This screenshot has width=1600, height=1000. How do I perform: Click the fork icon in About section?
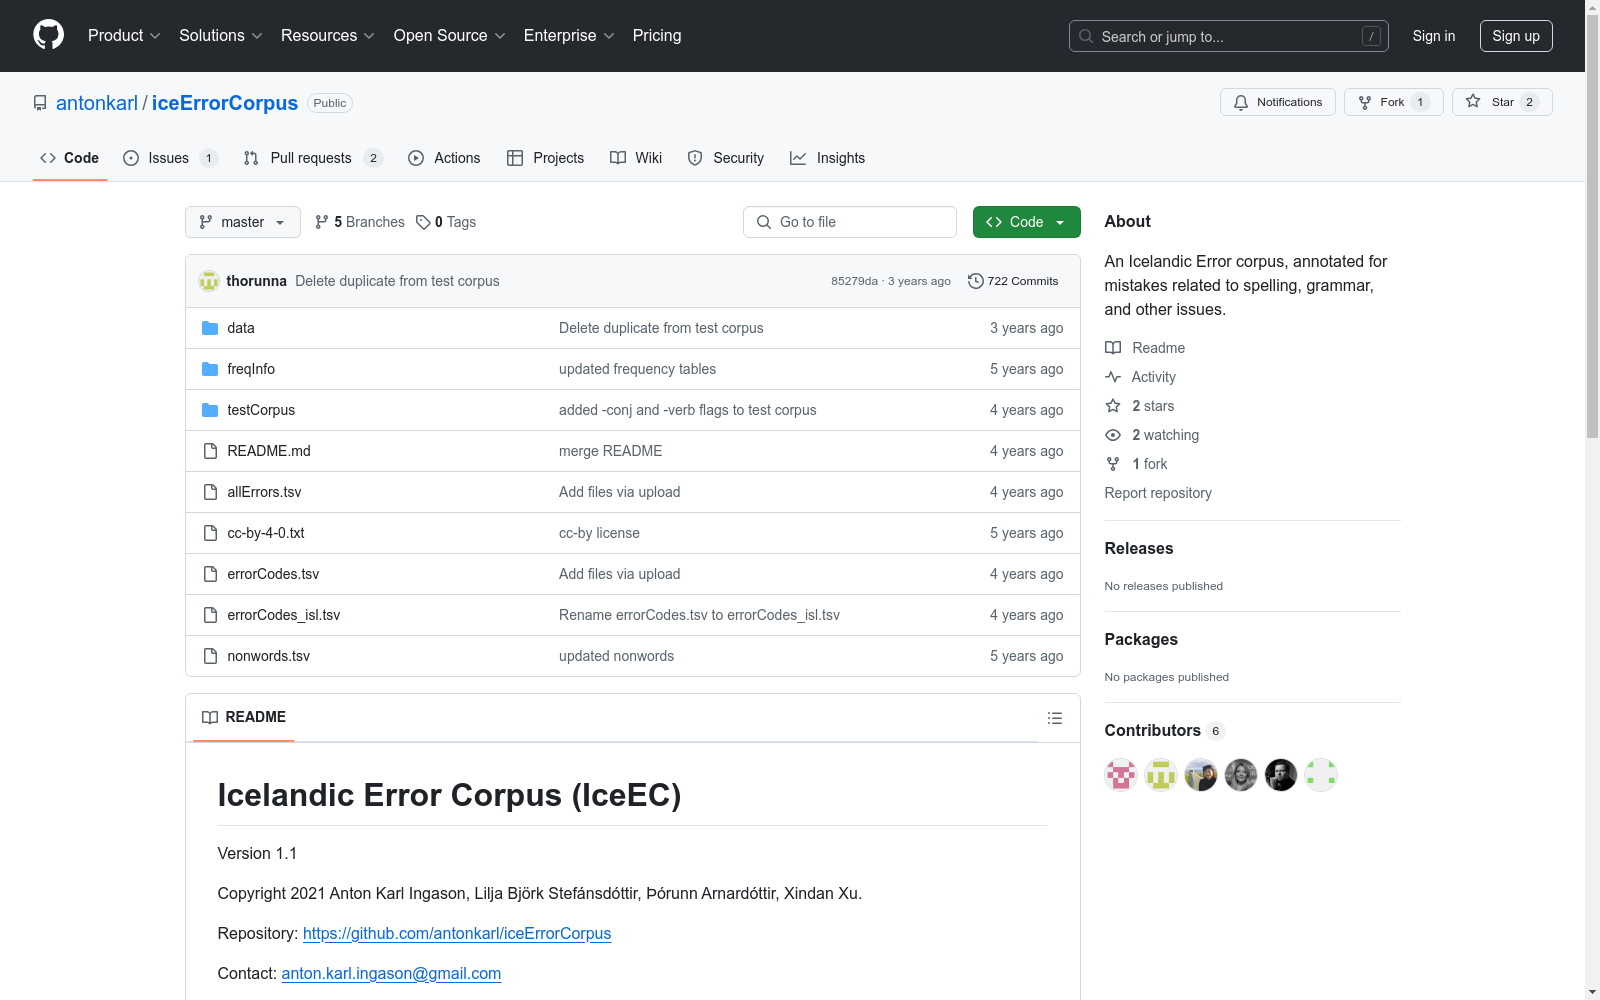pos(1113,464)
